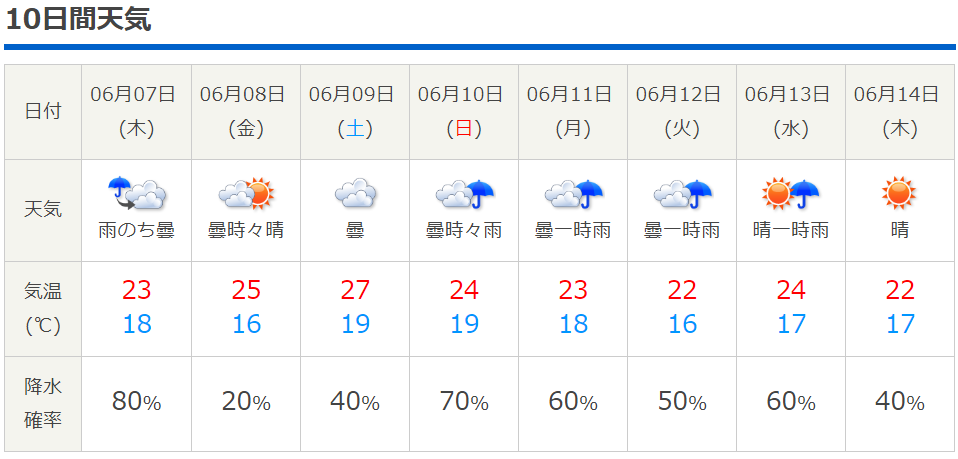Click the 曇時々晴 forecast text
Screen dimensions: 958x459
(246, 230)
